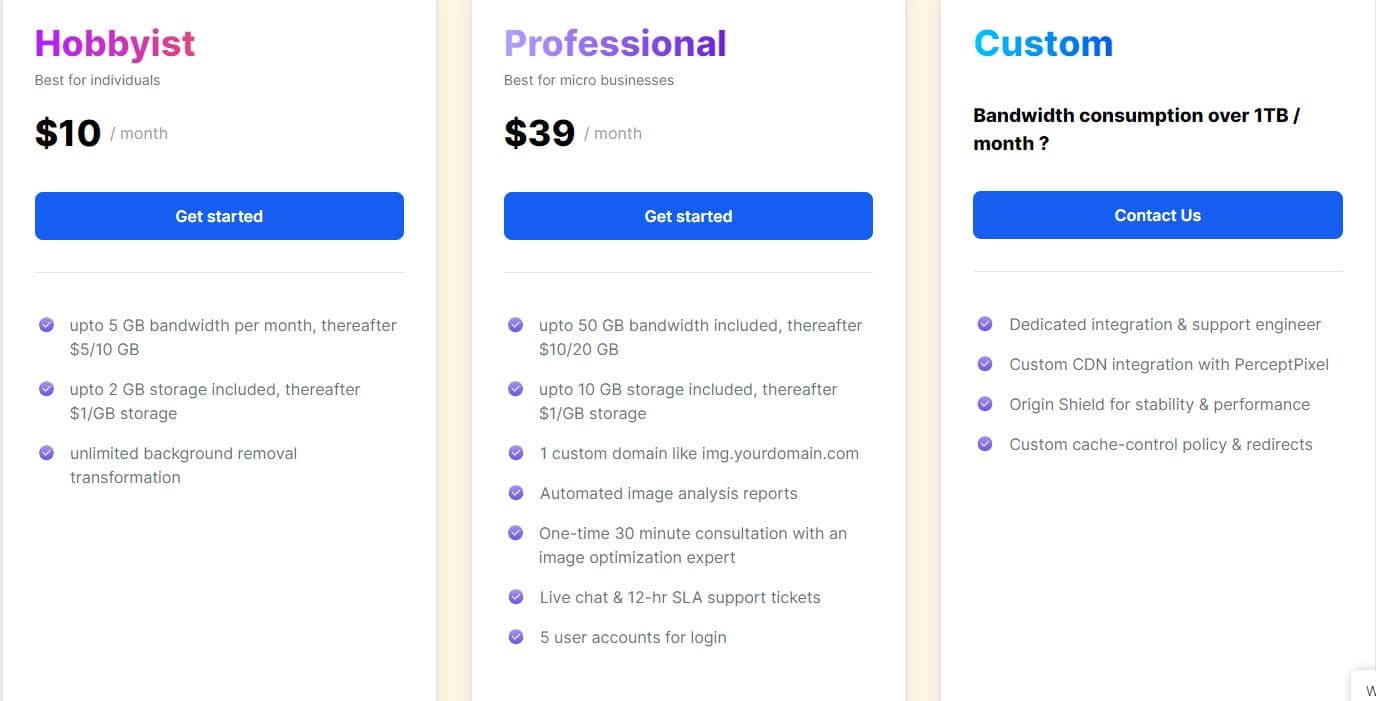Click the checkmark beside automated image analysis reports
1376x701 pixels.
click(515, 492)
